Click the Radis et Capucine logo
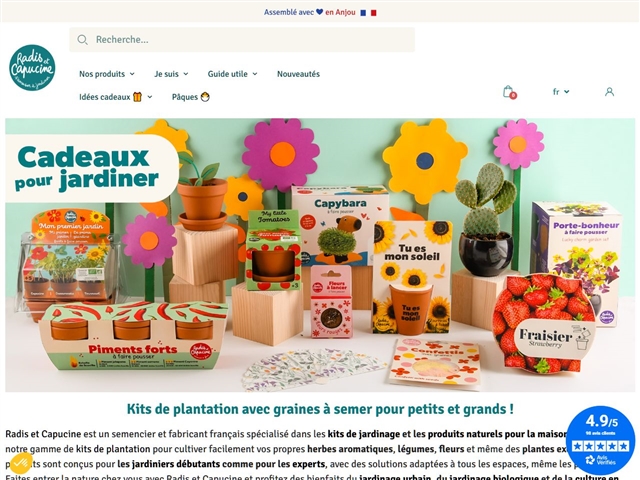This screenshot has width=640, height=480. tap(32, 68)
